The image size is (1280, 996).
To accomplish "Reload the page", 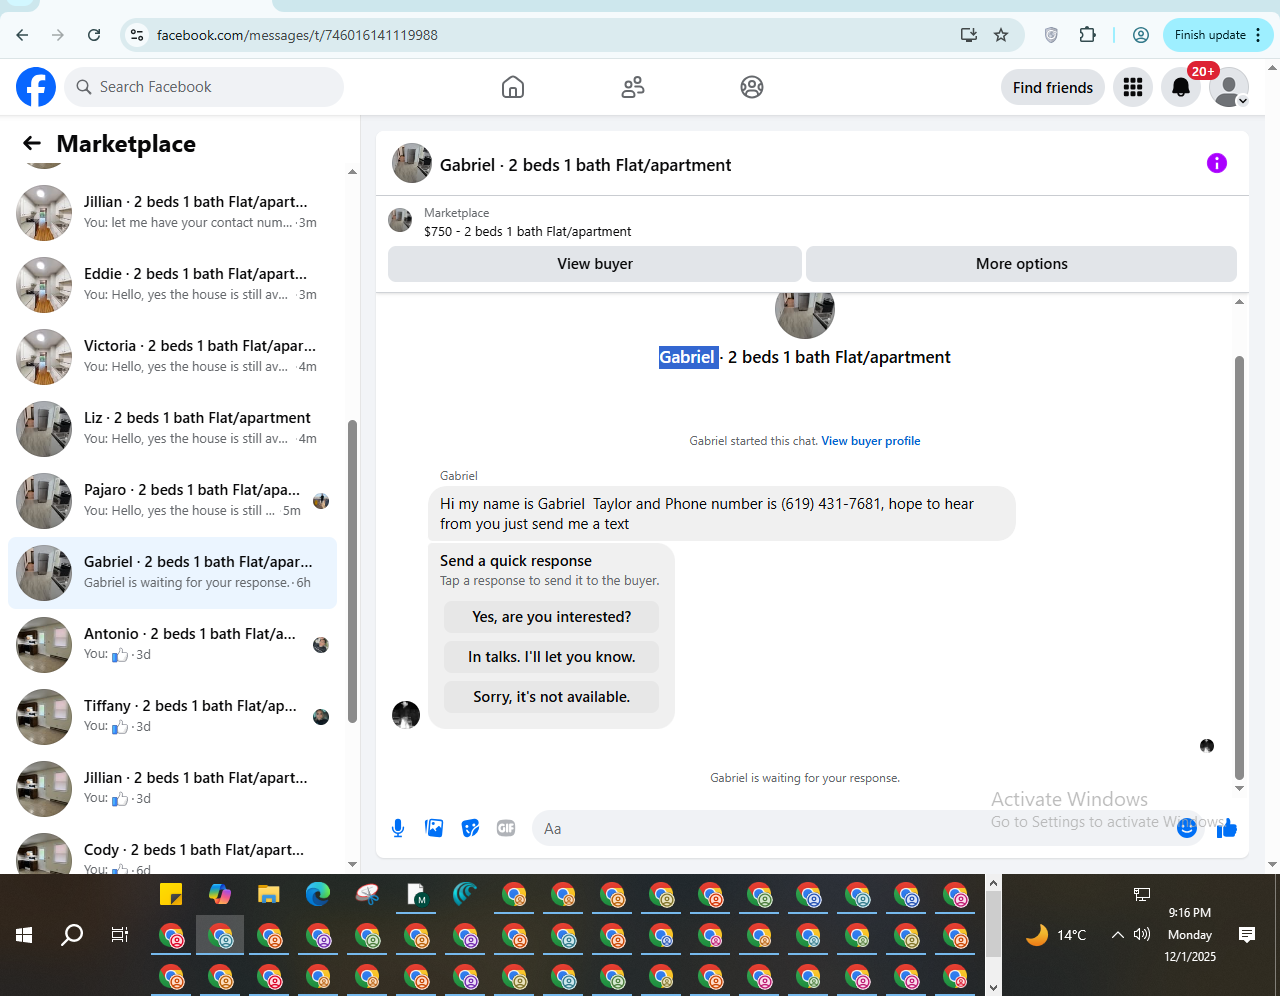I will 94,35.
